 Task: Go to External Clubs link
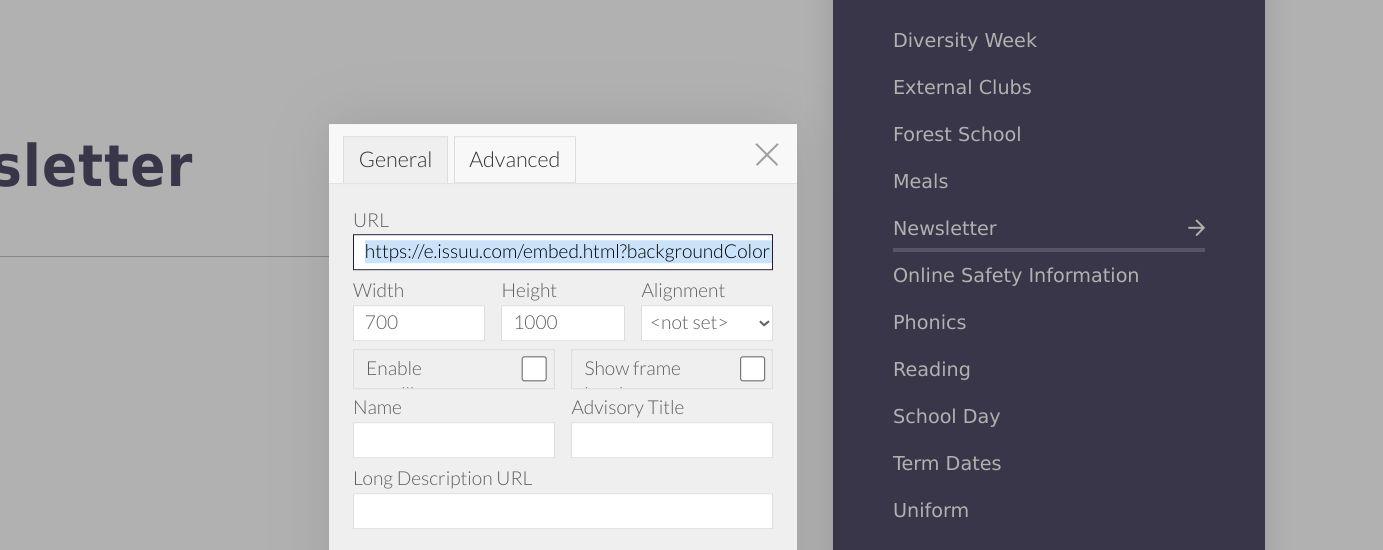[x=961, y=88]
